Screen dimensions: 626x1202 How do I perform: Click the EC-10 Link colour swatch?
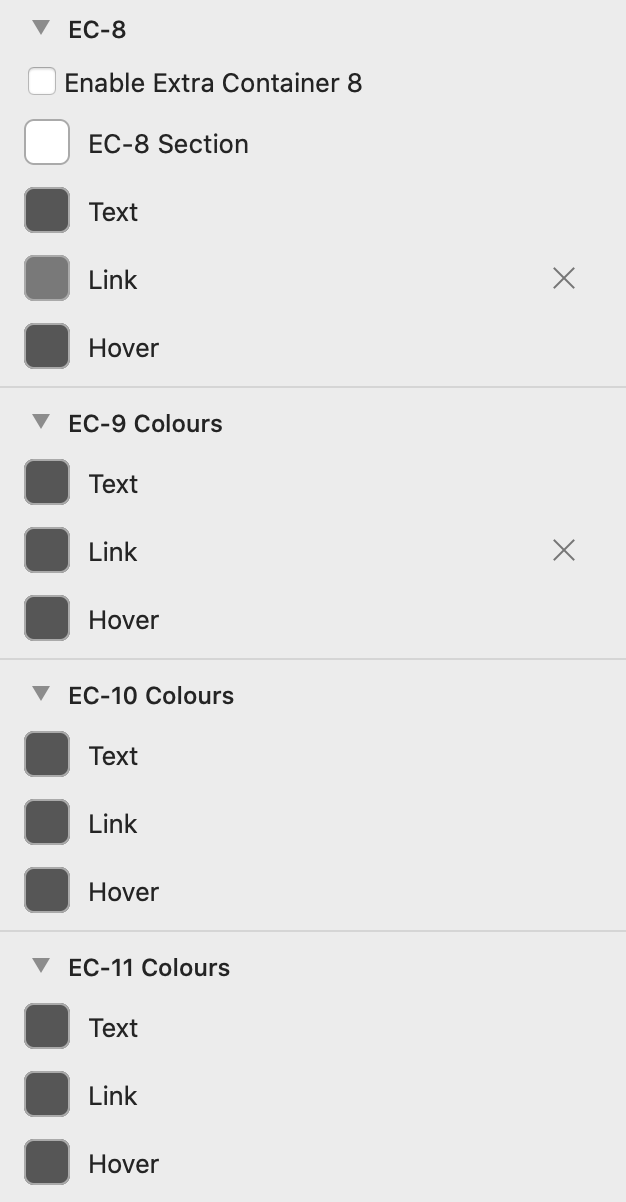[47, 823]
